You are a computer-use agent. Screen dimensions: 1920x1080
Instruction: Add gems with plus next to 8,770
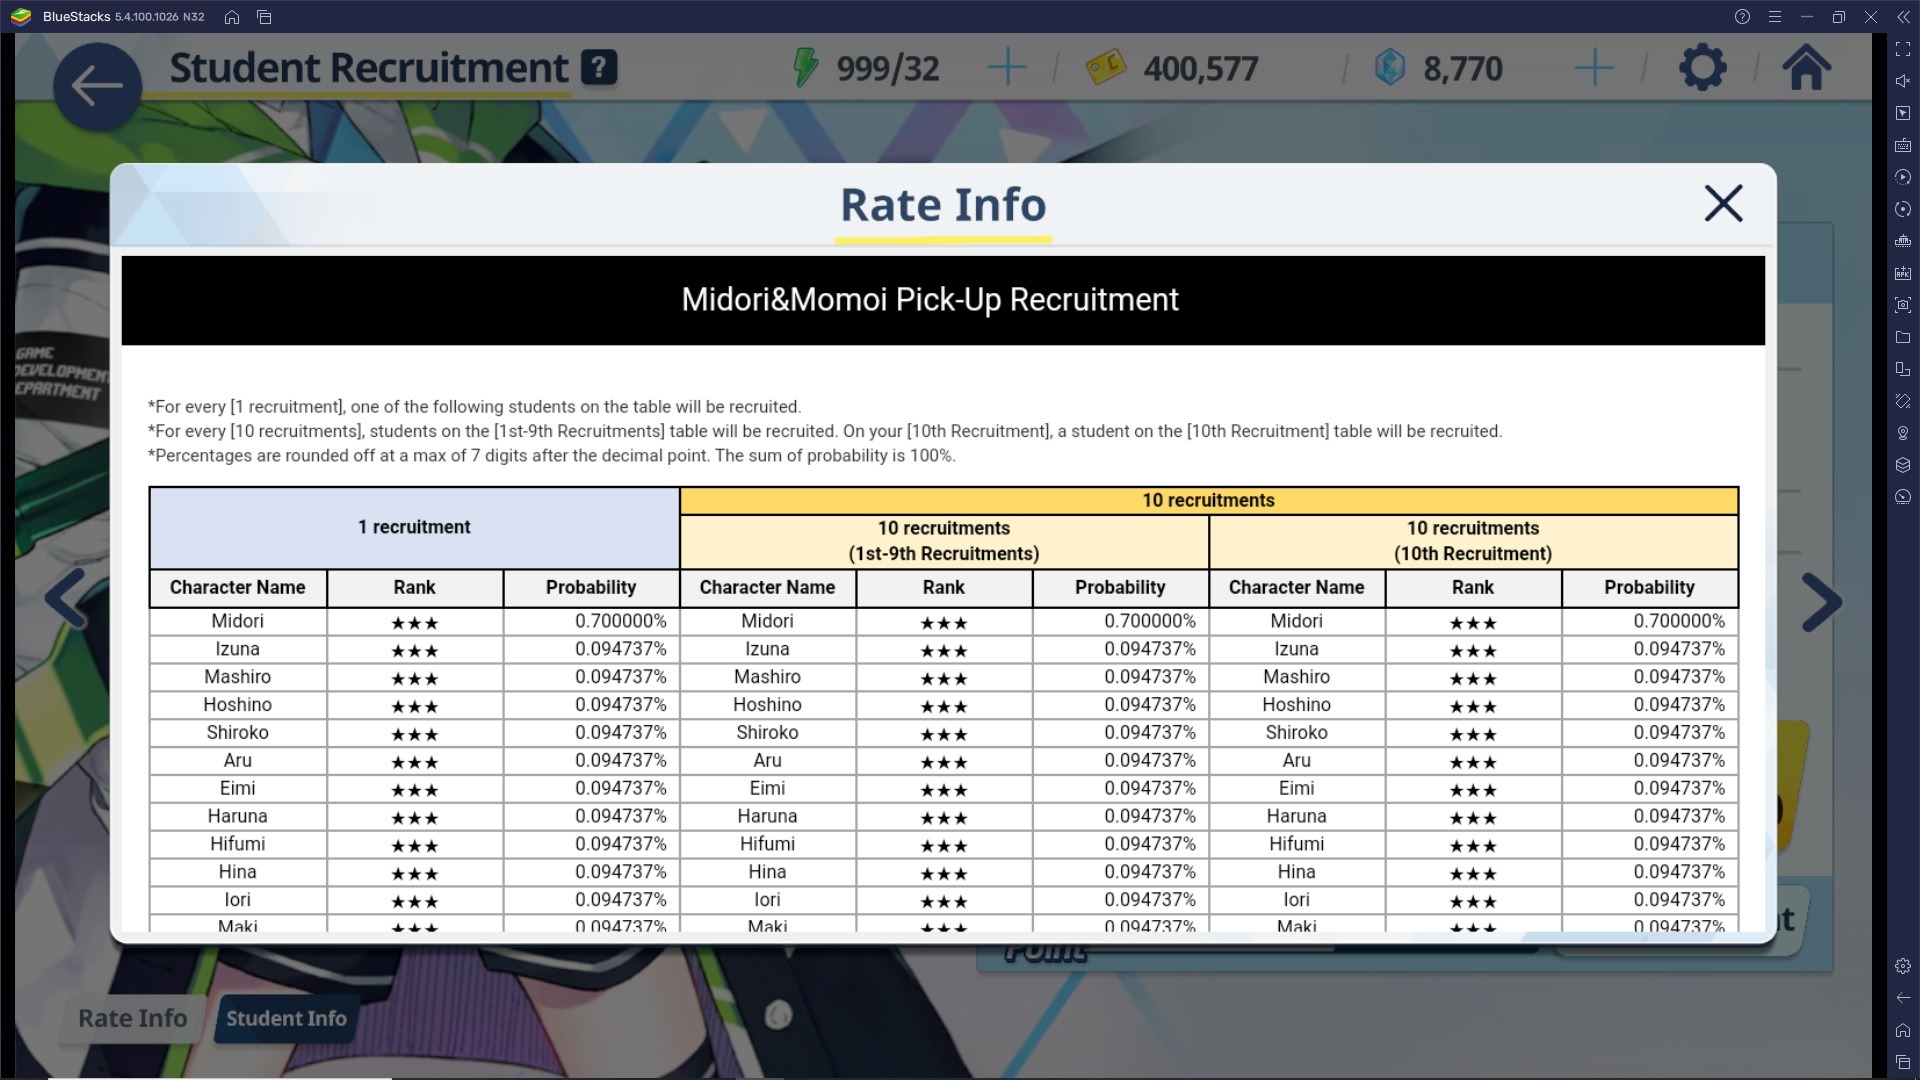(1594, 68)
